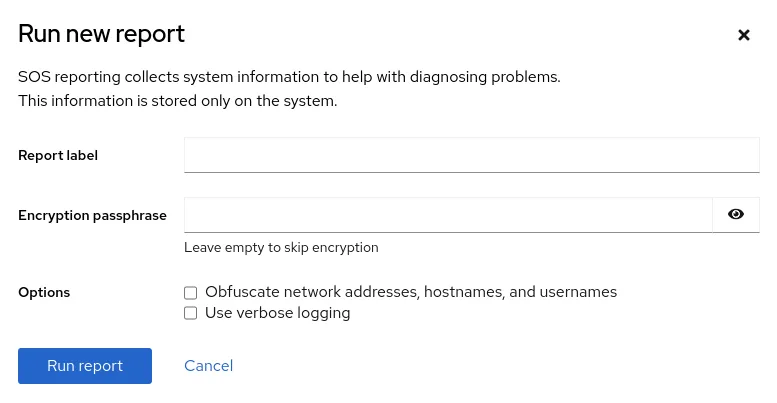Click the 'stored only on the system' sentence
Screen dimensions: 777x403
click(178, 101)
